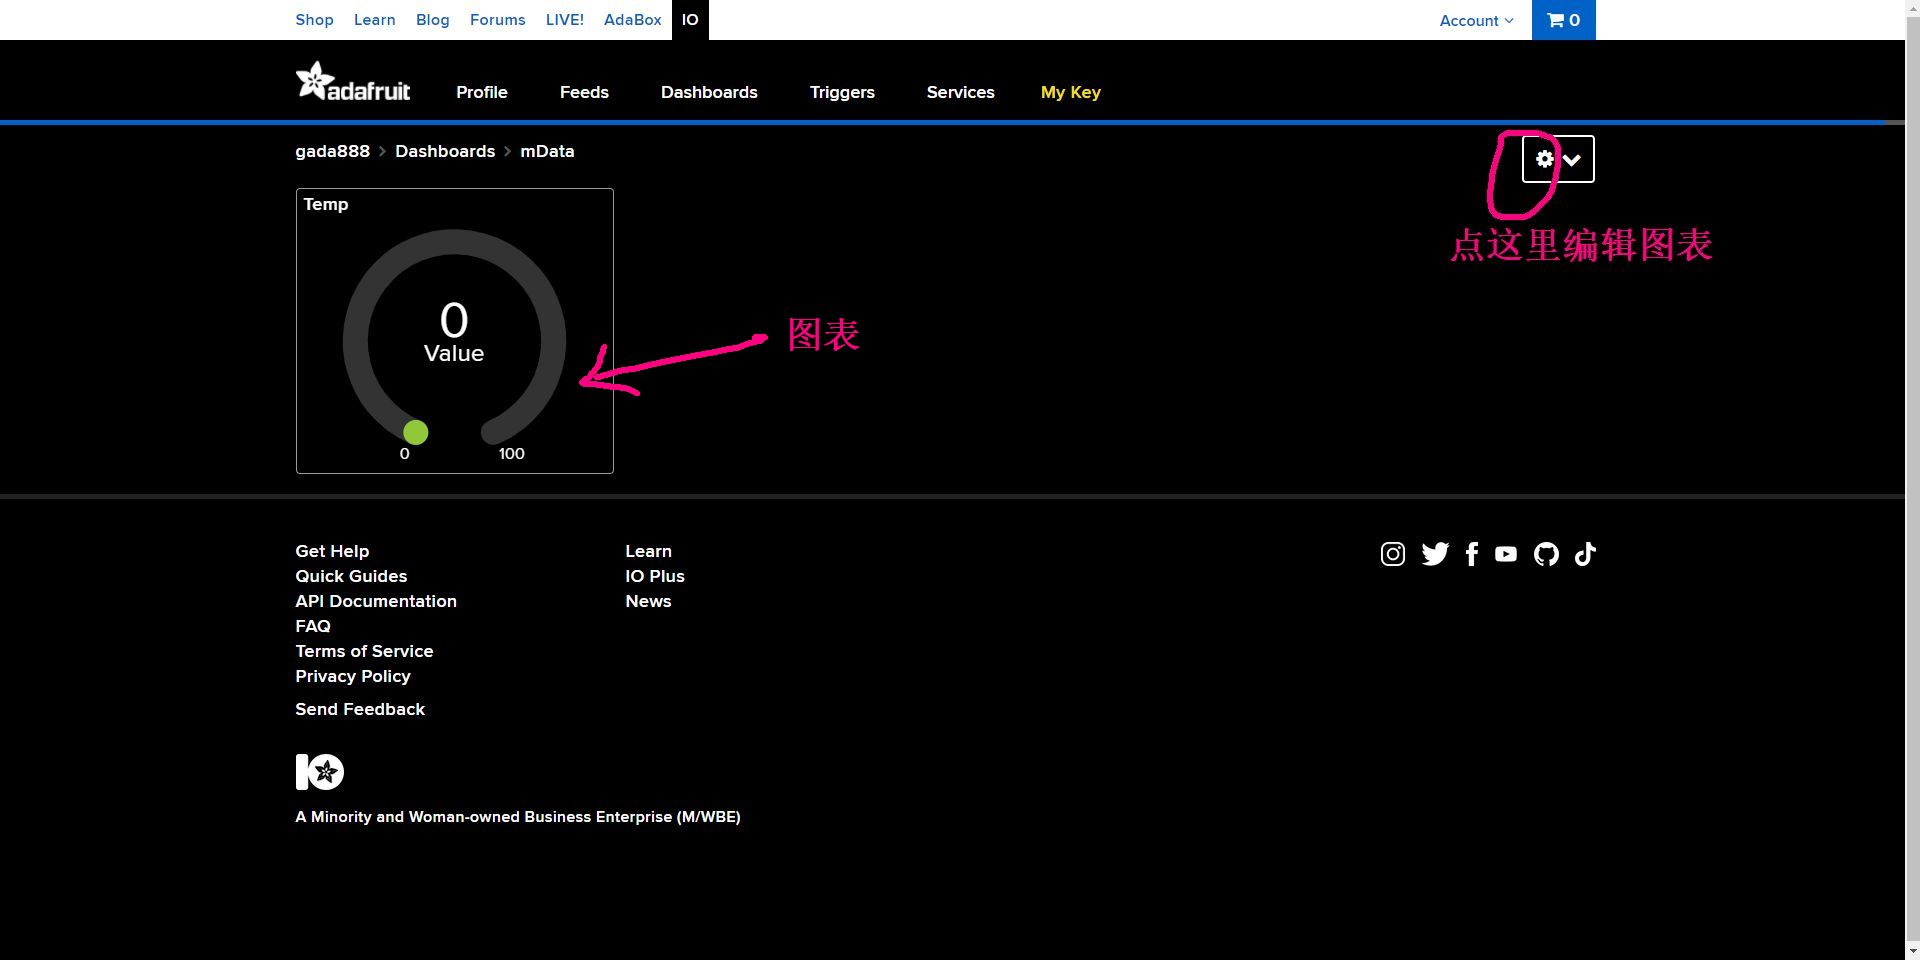Viewport: 1920px width, 960px height.
Task: Click the mData breadcrumb
Action: click(547, 151)
